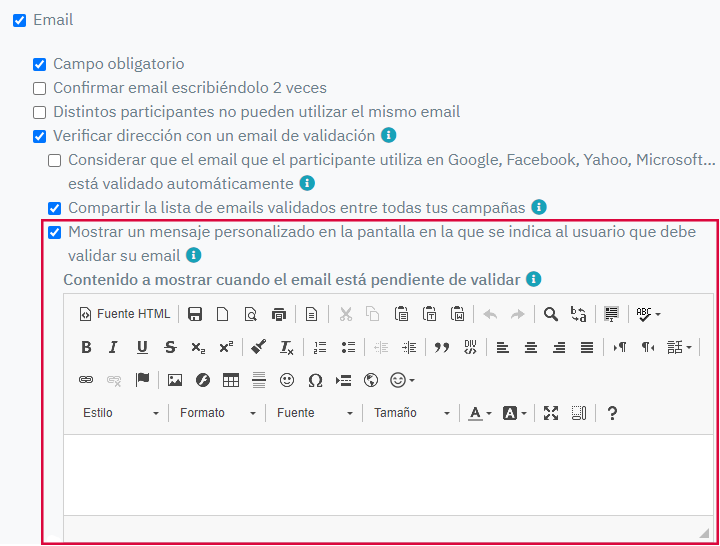Open the Fuente font dropdown
This screenshot has width=720, height=546.
pyautogui.click(x=315, y=413)
